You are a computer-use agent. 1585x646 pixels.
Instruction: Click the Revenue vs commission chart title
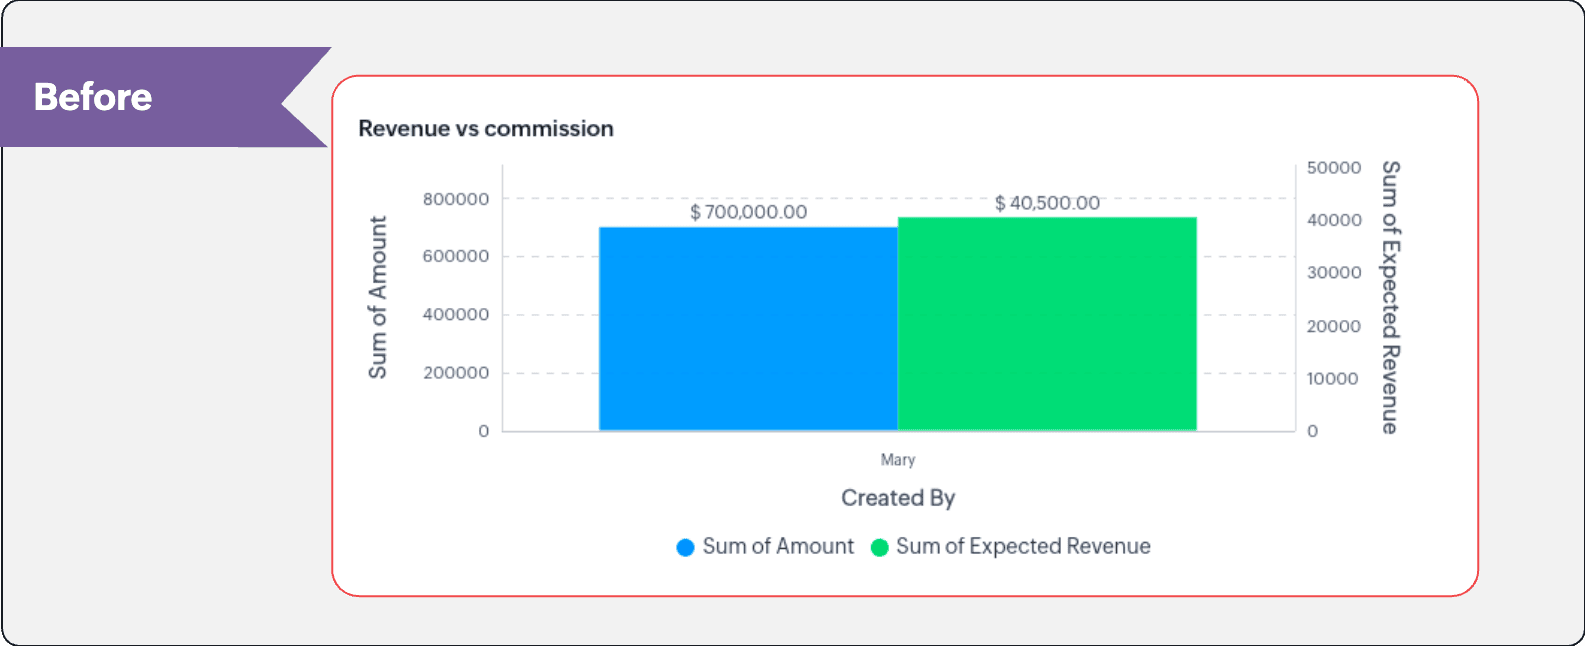[x=486, y=129]
